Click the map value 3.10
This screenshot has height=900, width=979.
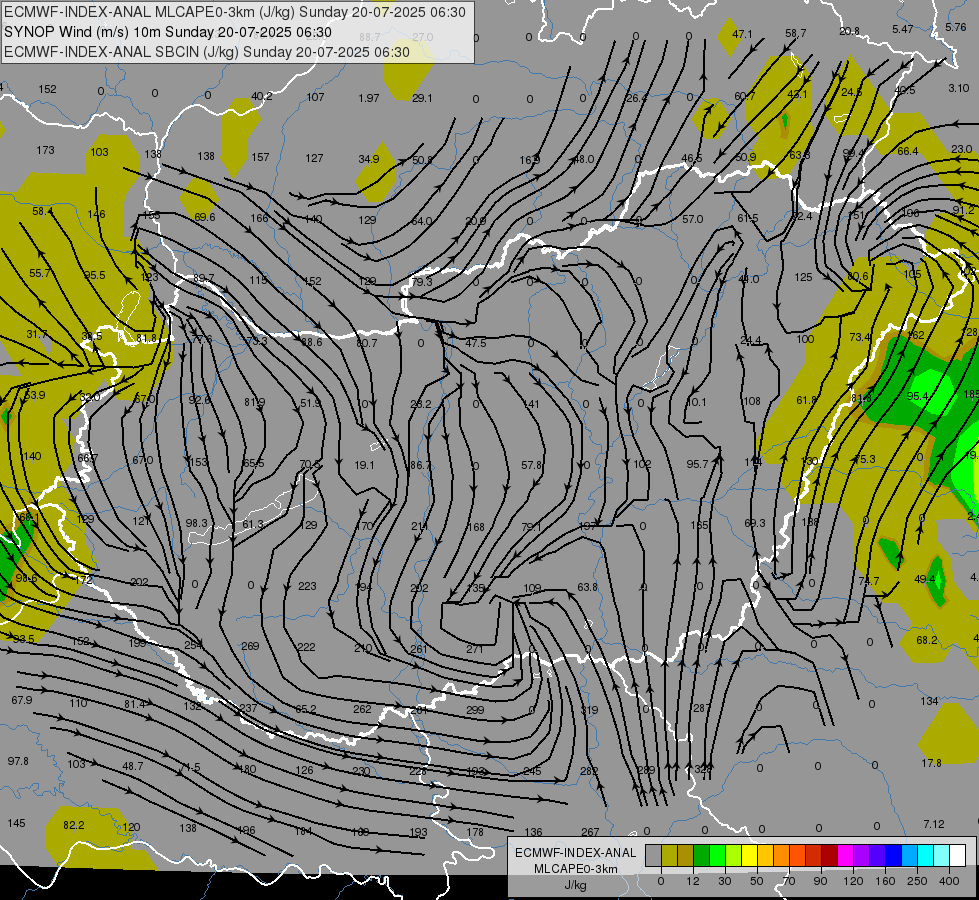click(958, 88)
